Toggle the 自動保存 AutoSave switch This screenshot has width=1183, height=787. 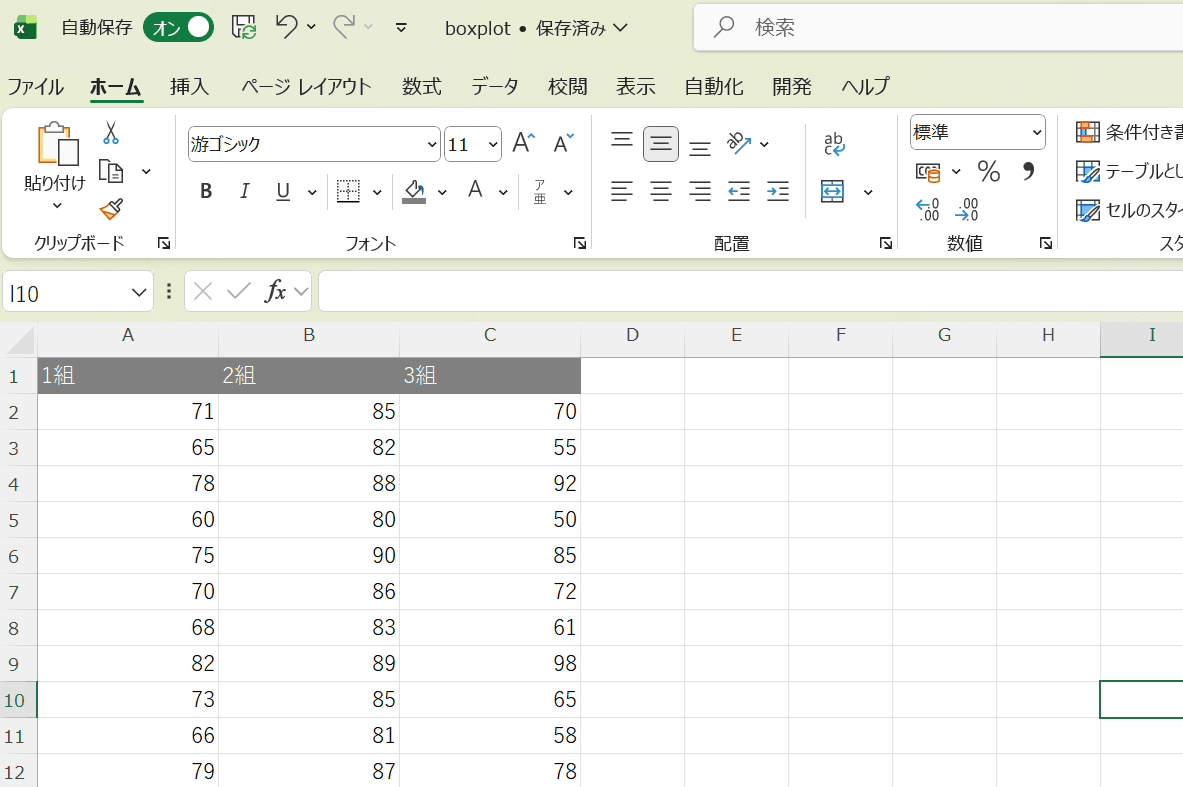tap(178, 28)
